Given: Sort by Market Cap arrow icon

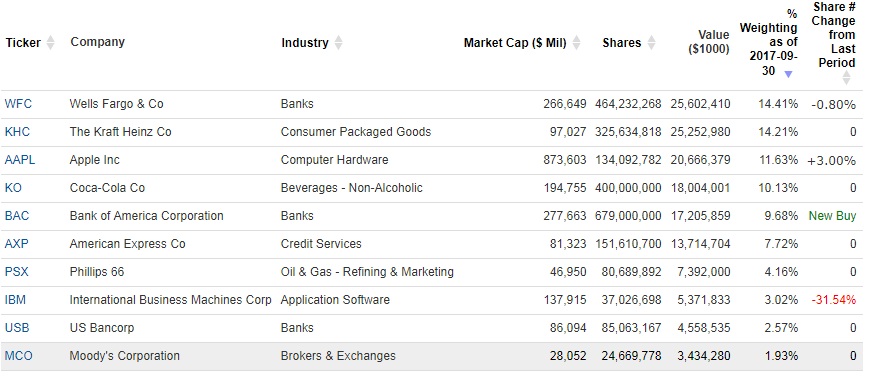Looking at the screenshot, I should [x=576, y=43].
